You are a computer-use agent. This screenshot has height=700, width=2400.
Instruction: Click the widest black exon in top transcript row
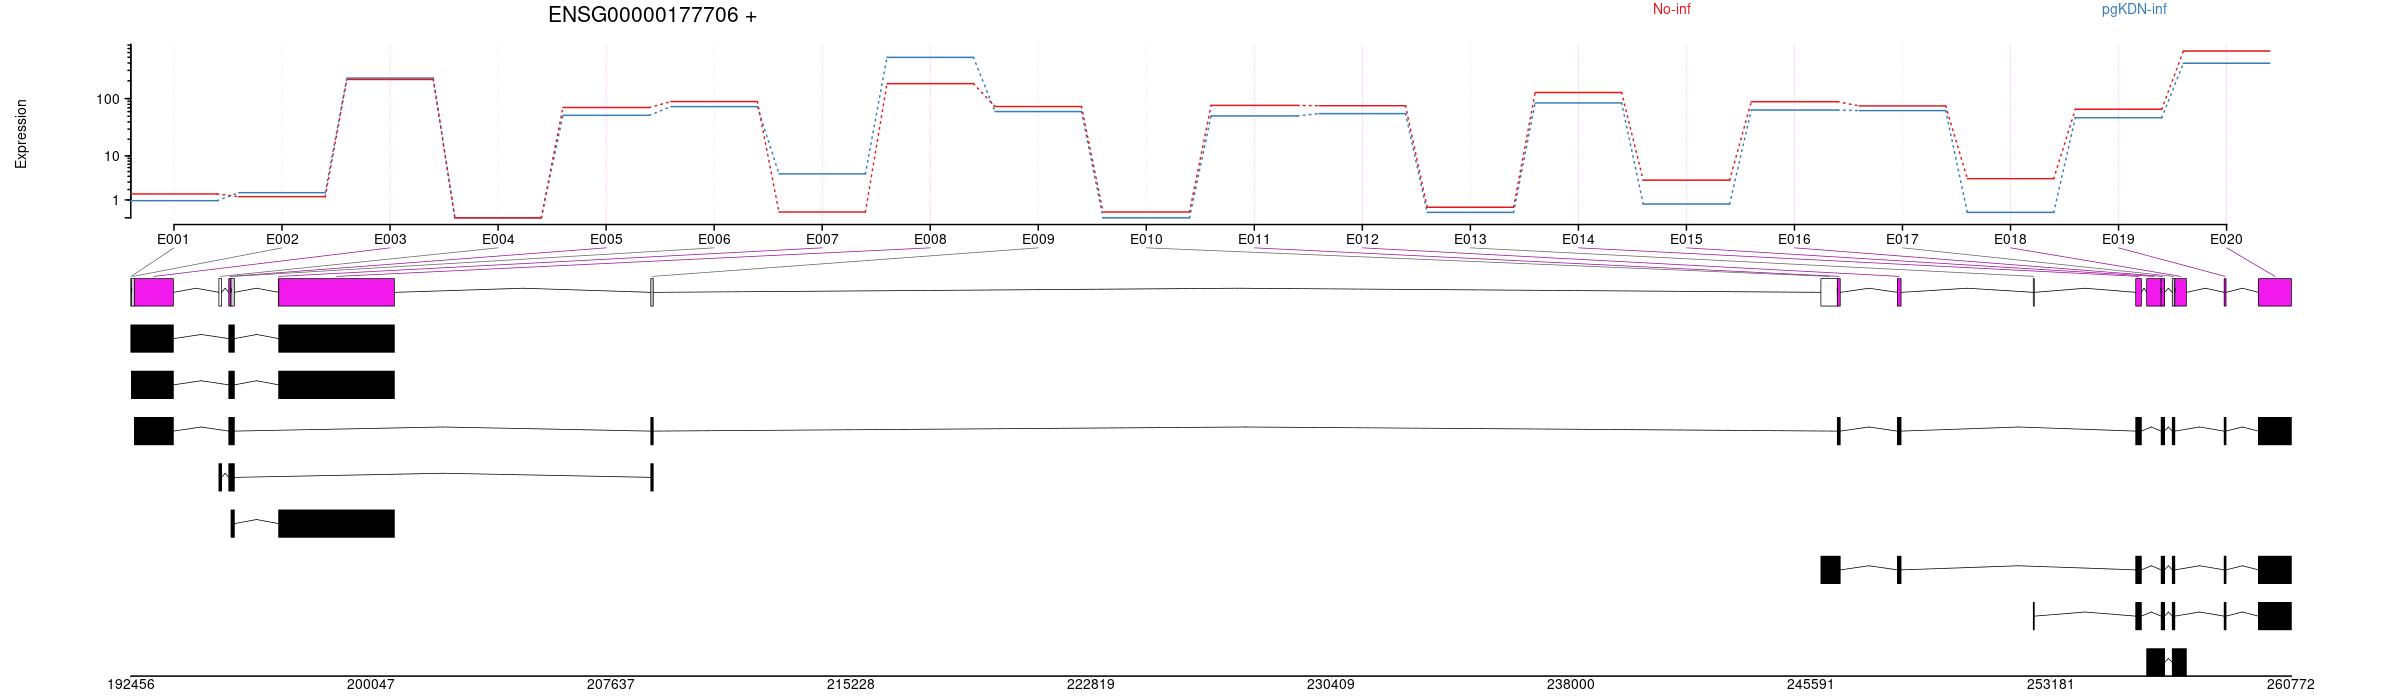[336, 339]
